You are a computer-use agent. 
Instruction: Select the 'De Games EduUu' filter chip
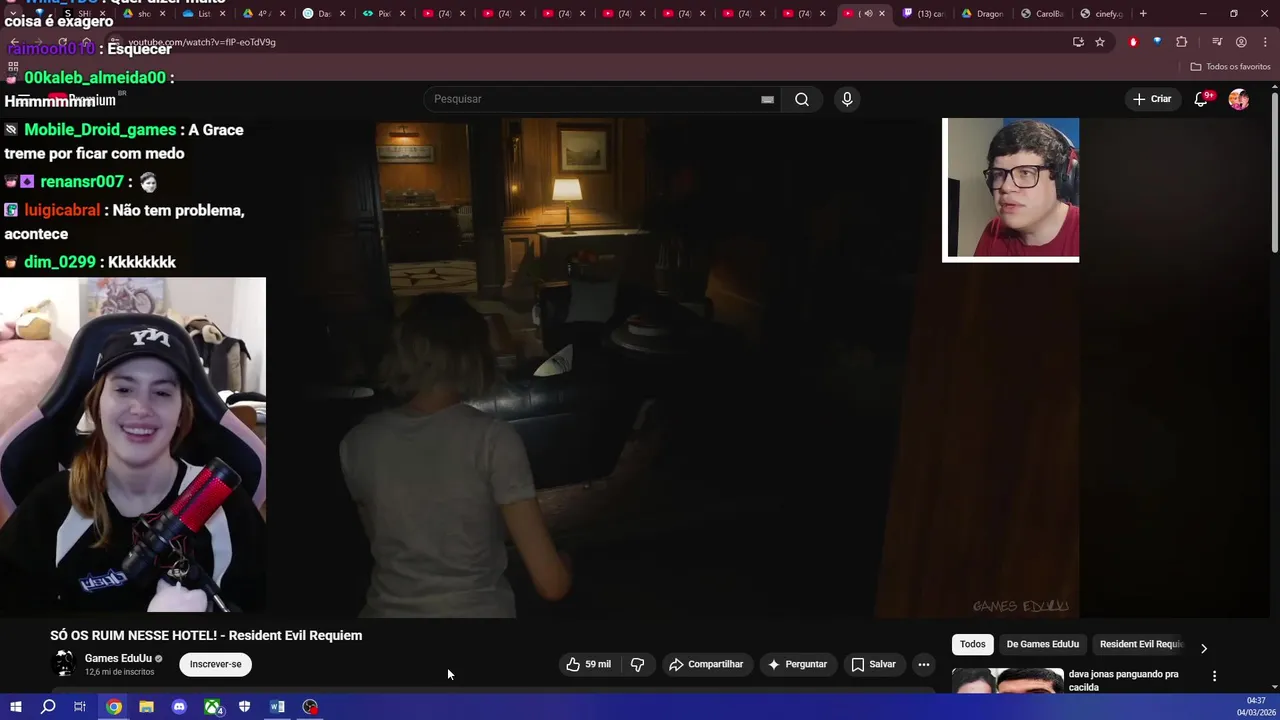1042,644
